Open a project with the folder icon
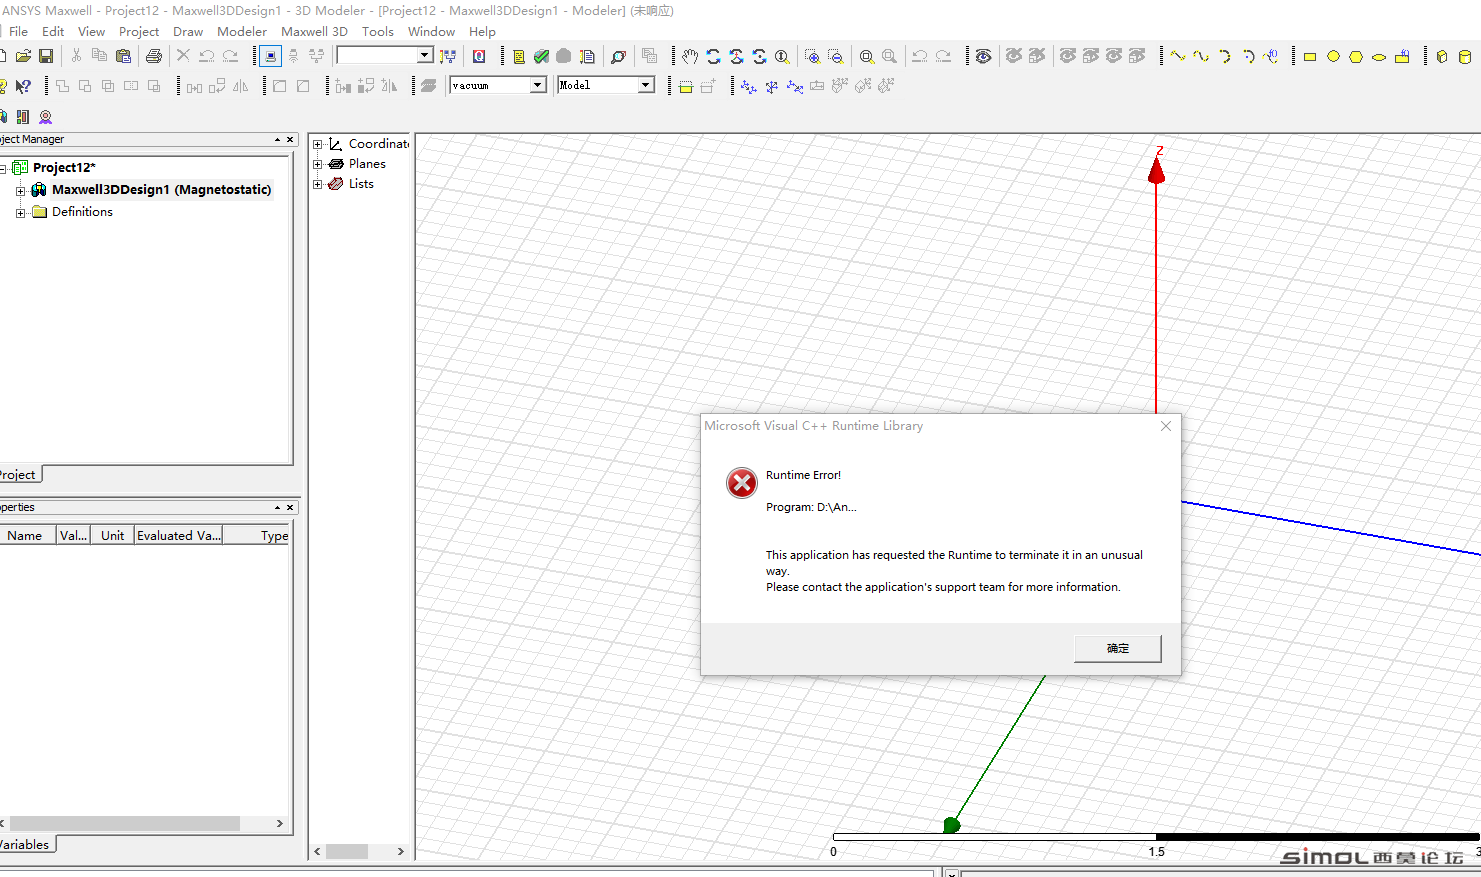Image resolution: width=1481 pixels, height=877 pixels. tap(23, 56)
